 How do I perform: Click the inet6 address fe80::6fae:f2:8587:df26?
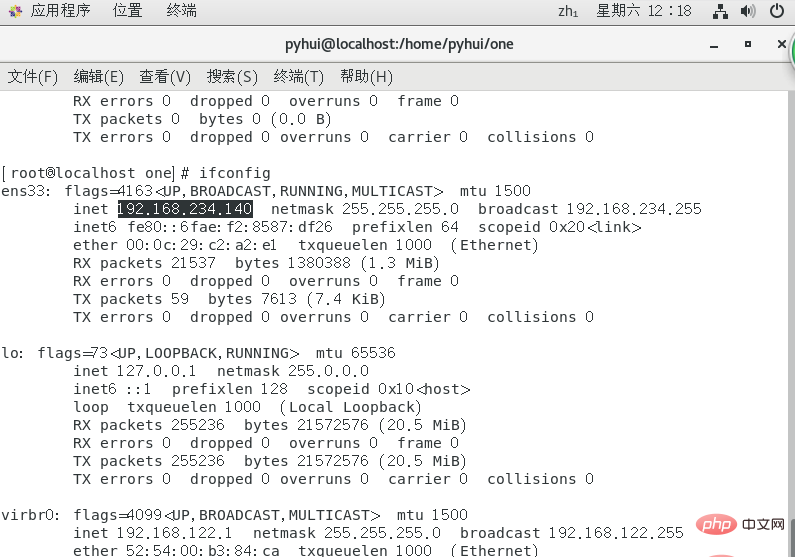(x=230, y=227)
